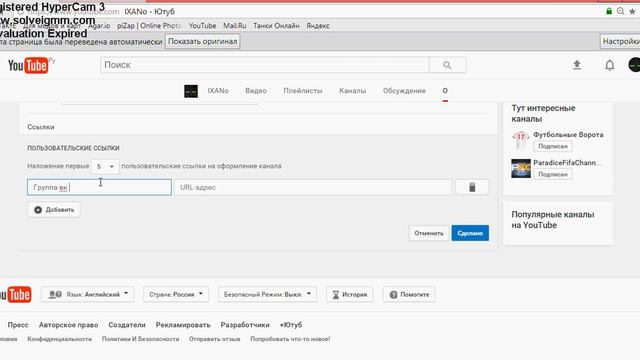Switch to the IXANo channel home tab

tap(218, 91)
